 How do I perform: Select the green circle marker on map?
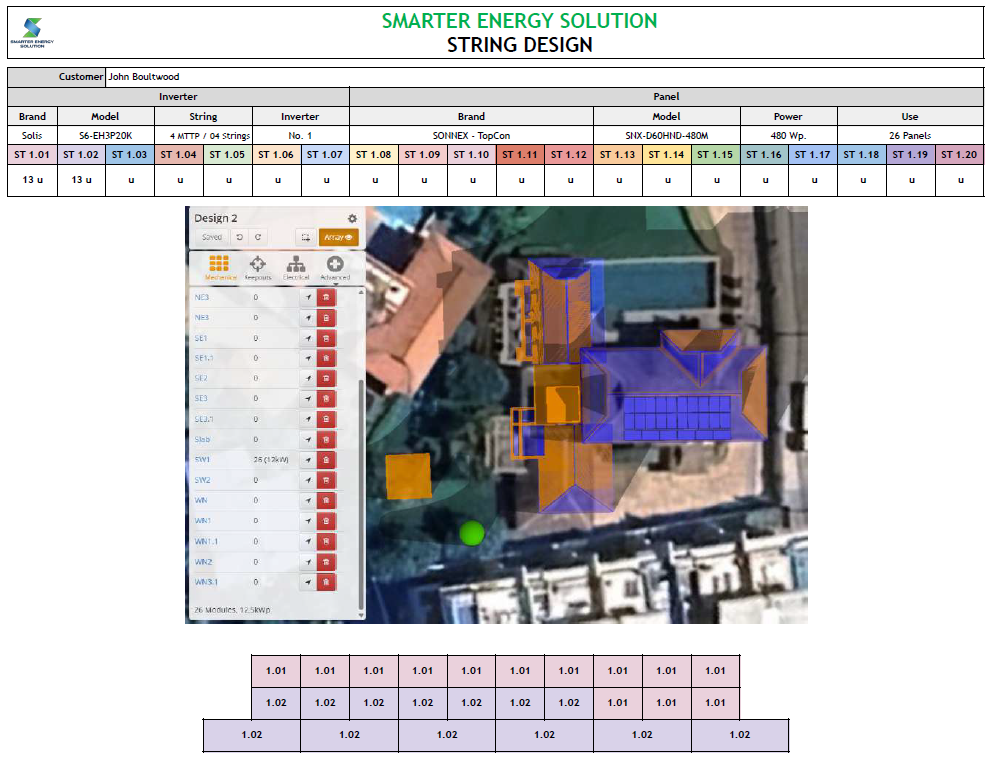[x=471, y=533]
